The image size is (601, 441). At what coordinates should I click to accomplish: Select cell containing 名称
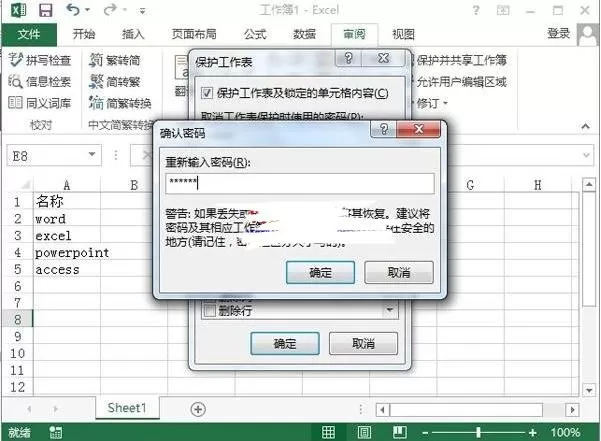pyautogui.click(x=67, y=201)
